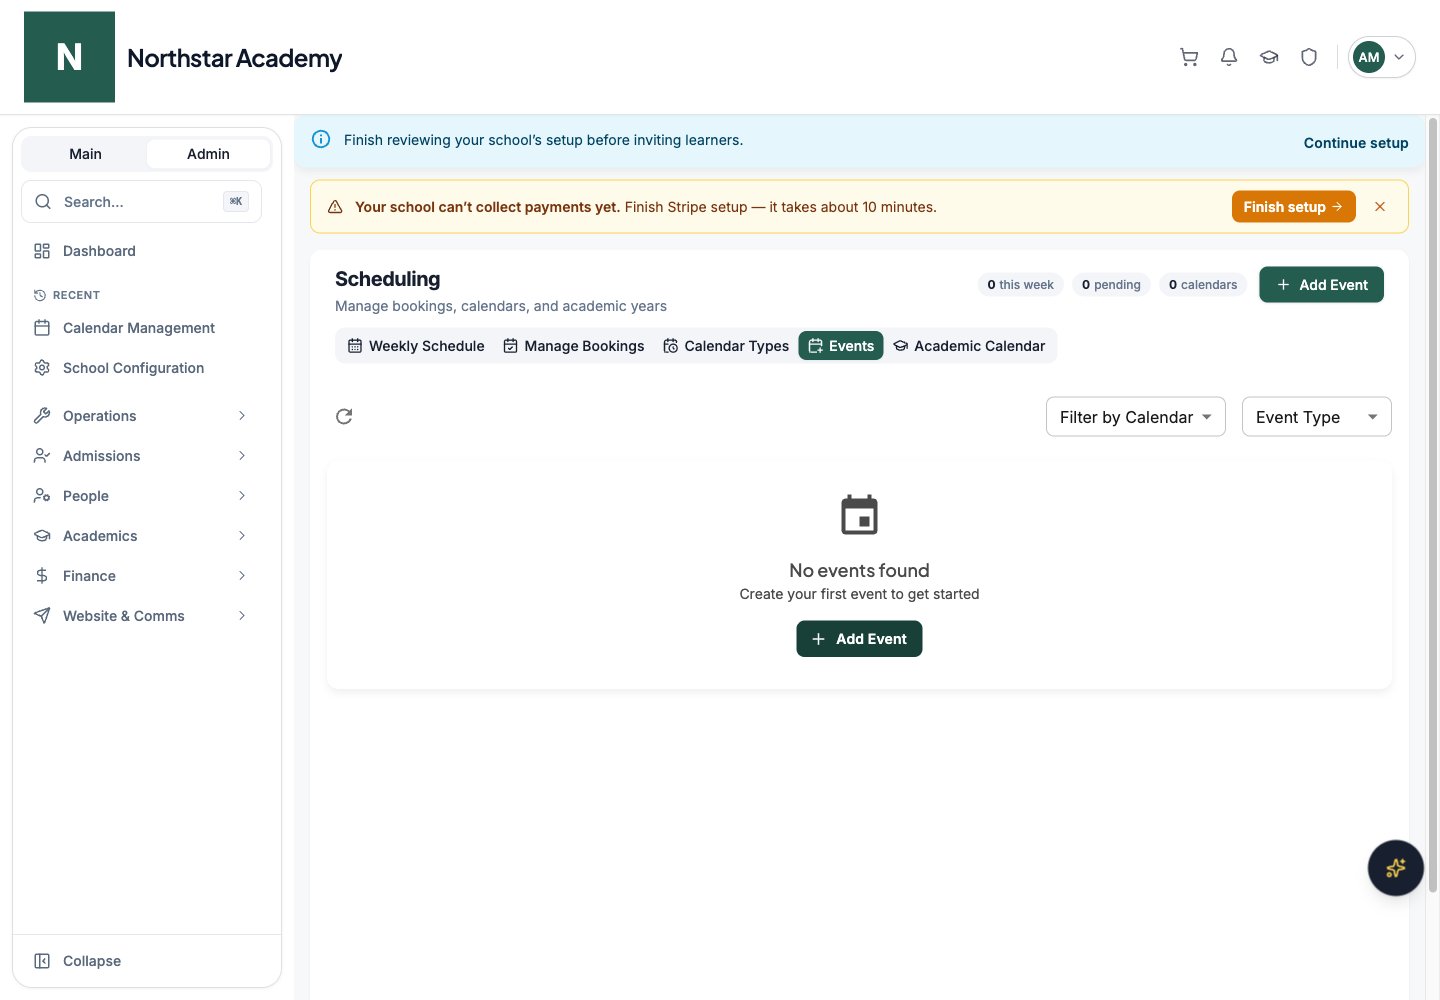
Task: Click the page vertical scrollbar
Action: pyautogui.click(x=1433, y=505)
